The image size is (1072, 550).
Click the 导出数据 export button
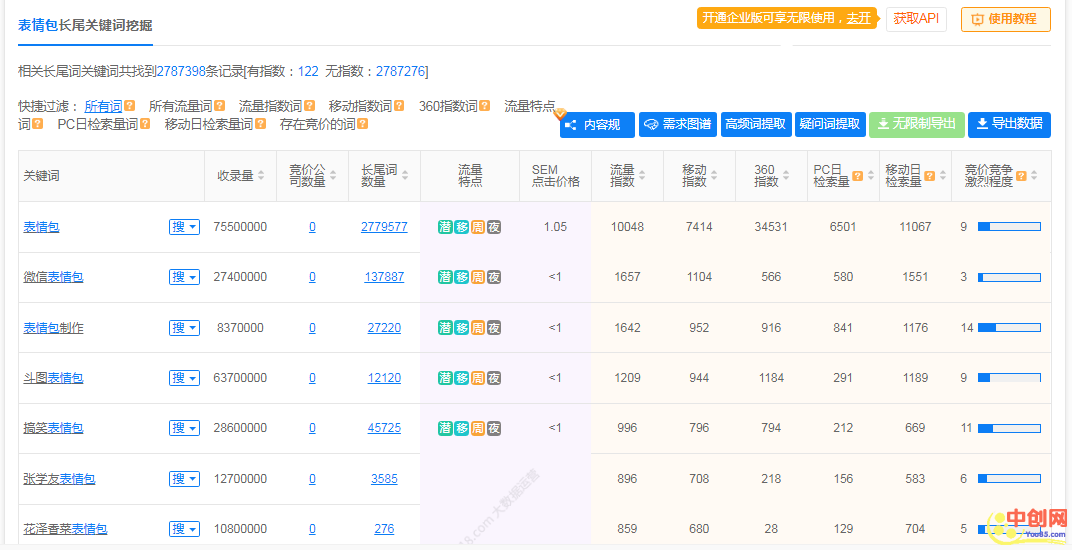pos(1009,124)
